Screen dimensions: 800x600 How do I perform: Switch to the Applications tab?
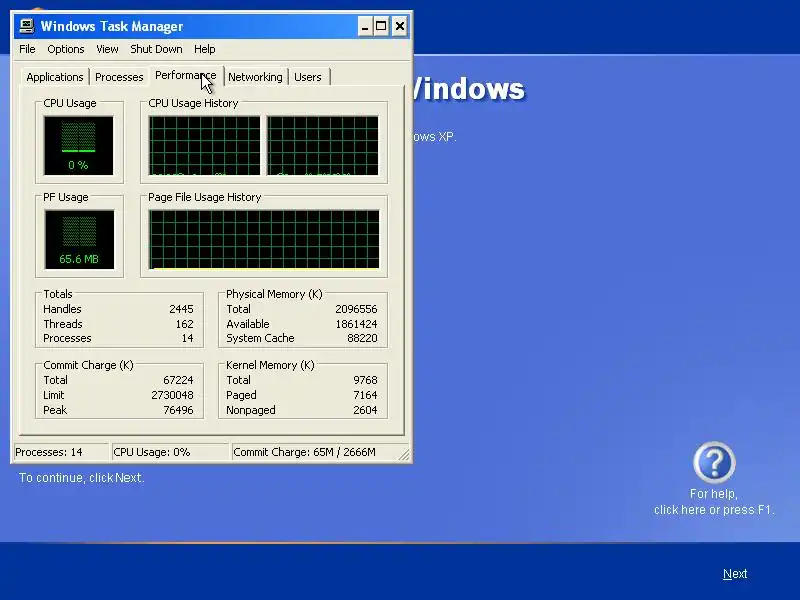(55, 77)
